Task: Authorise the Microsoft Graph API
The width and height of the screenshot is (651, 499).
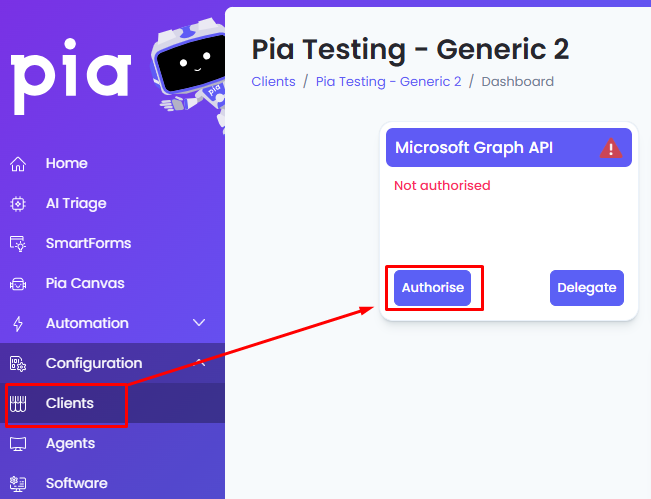Action: click(432, 288)
